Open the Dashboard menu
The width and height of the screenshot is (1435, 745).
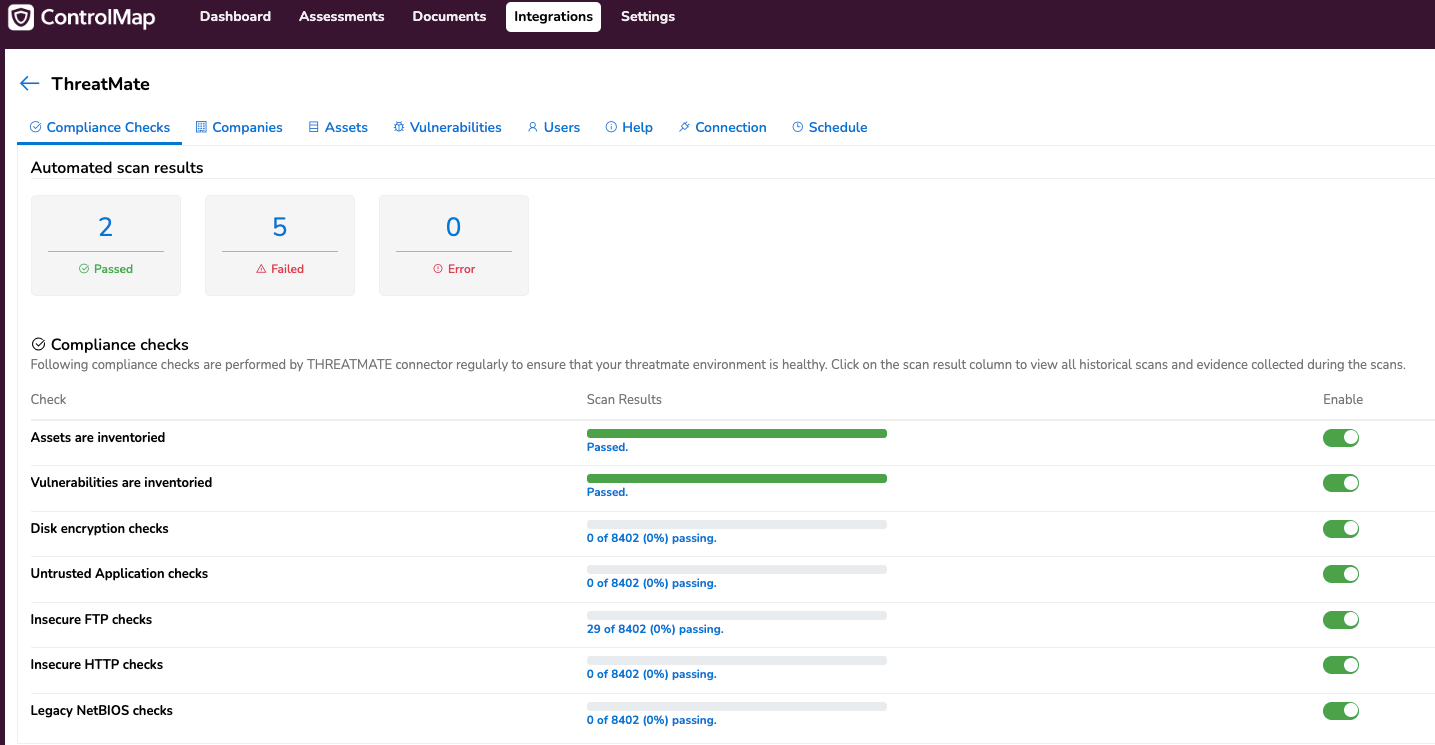235,16
